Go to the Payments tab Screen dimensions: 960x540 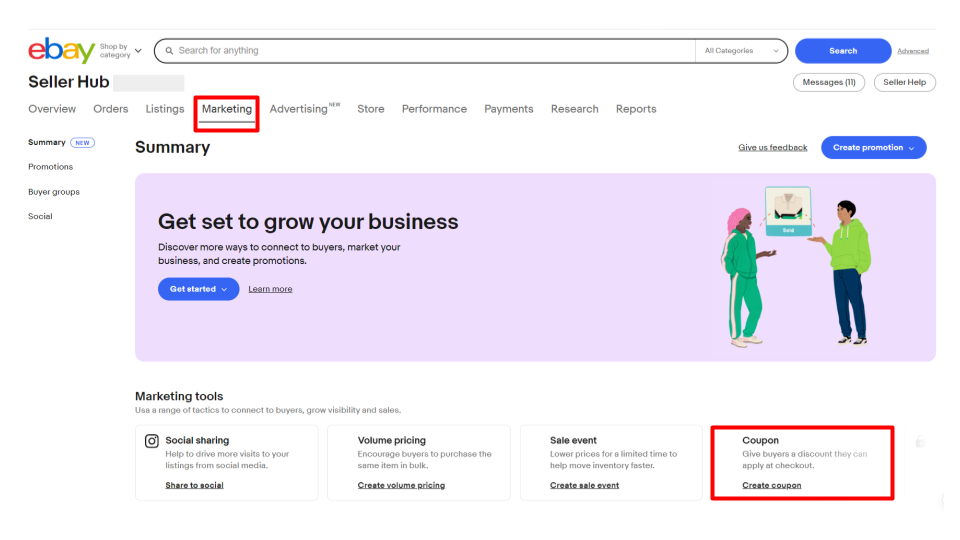point(508,109)
